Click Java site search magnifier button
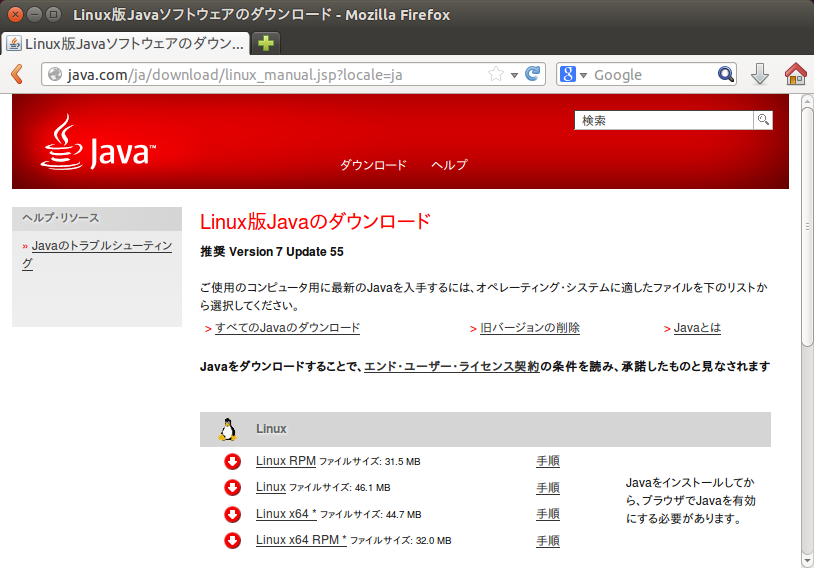The image size is (814, 568). point(763,120)
